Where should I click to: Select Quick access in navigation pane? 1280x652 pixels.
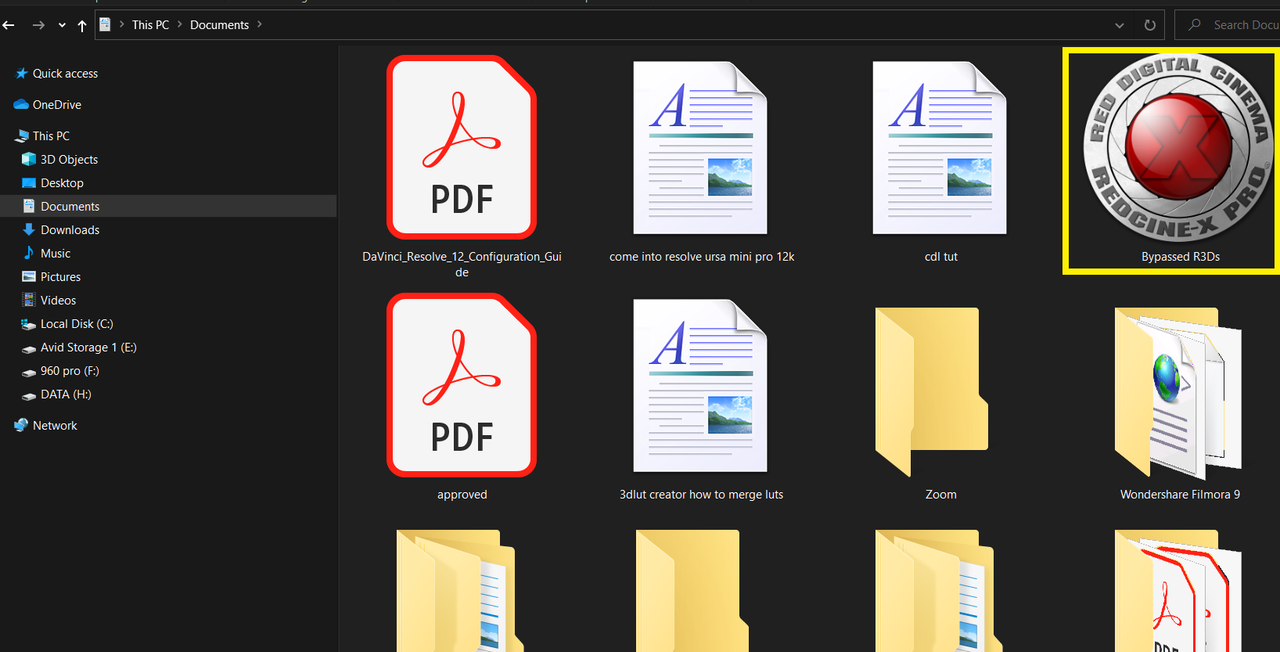tap(65, 74)
